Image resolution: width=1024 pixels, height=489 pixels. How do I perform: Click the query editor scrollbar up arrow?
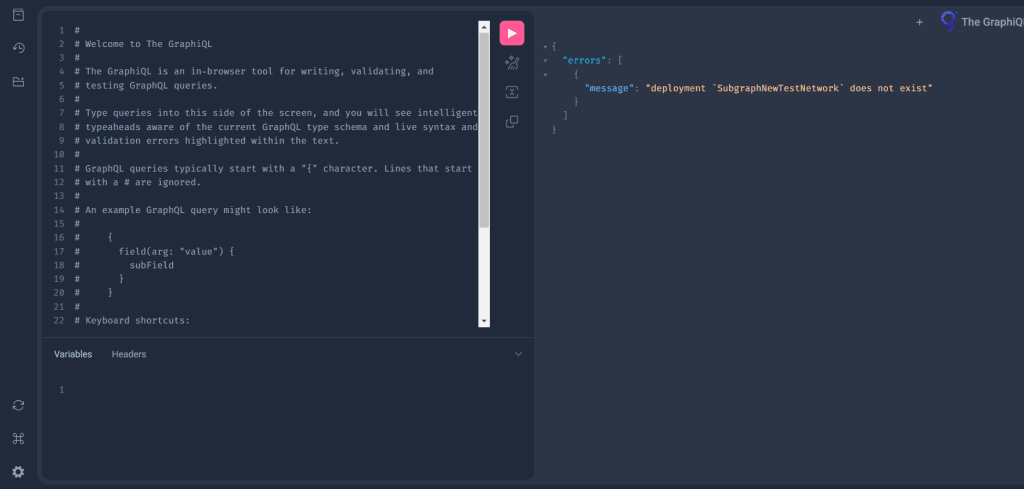(484, 27)
